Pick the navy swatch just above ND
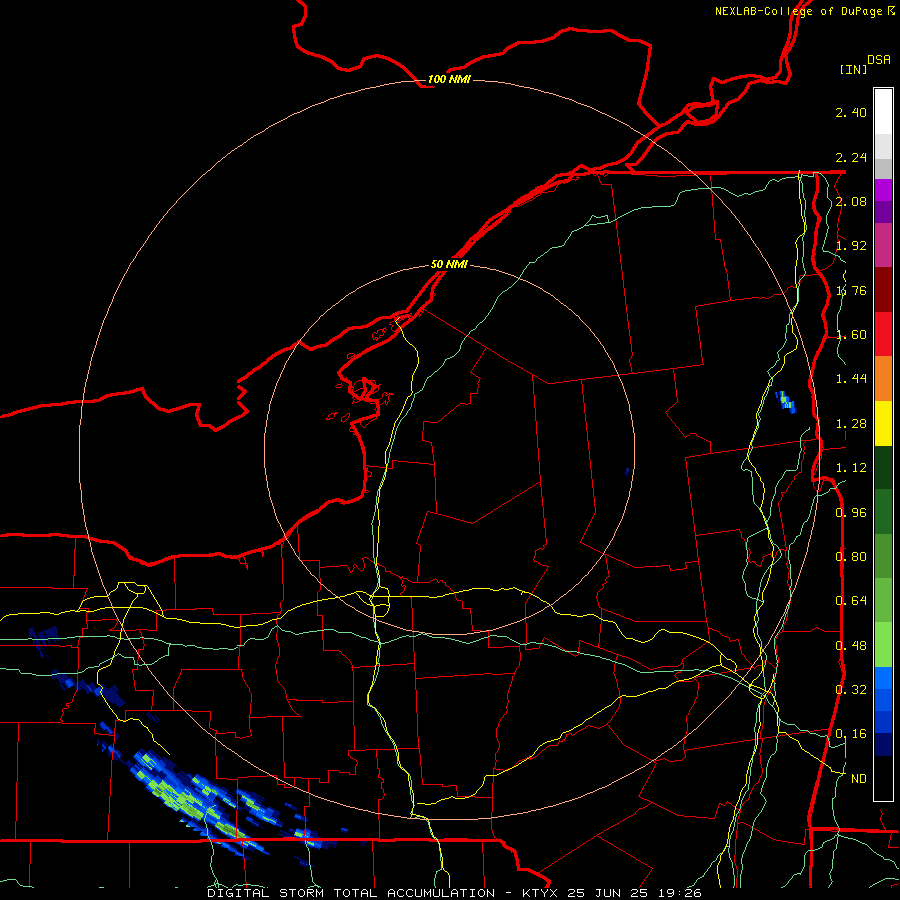900x900 pixels. [x=883, y=744]
